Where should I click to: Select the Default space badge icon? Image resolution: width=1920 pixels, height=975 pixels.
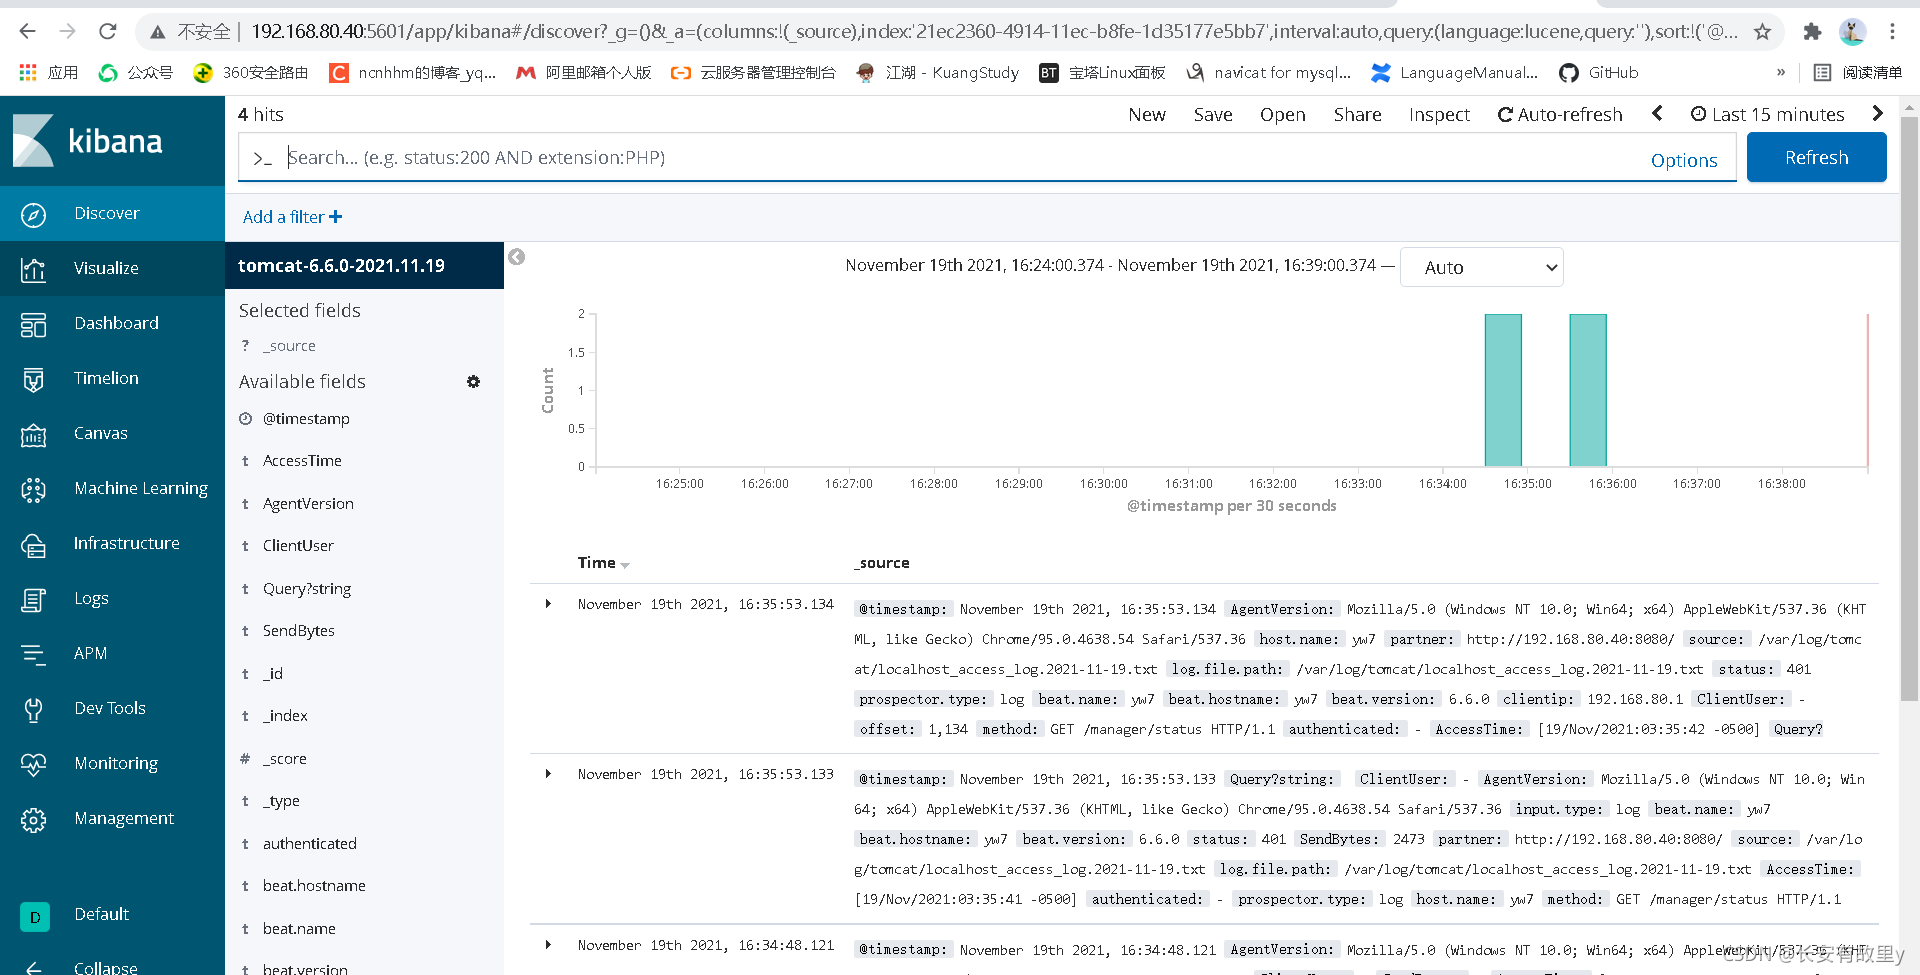pos(35,916)
